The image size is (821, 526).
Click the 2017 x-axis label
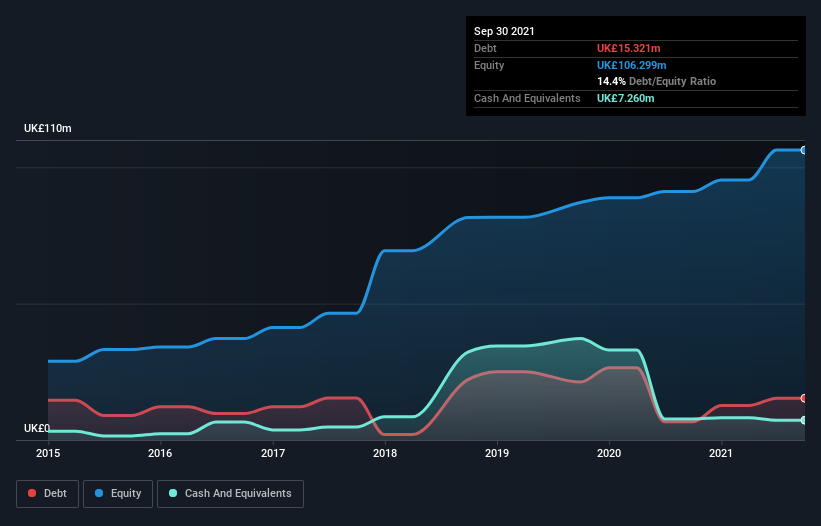(x=273, y=453)
